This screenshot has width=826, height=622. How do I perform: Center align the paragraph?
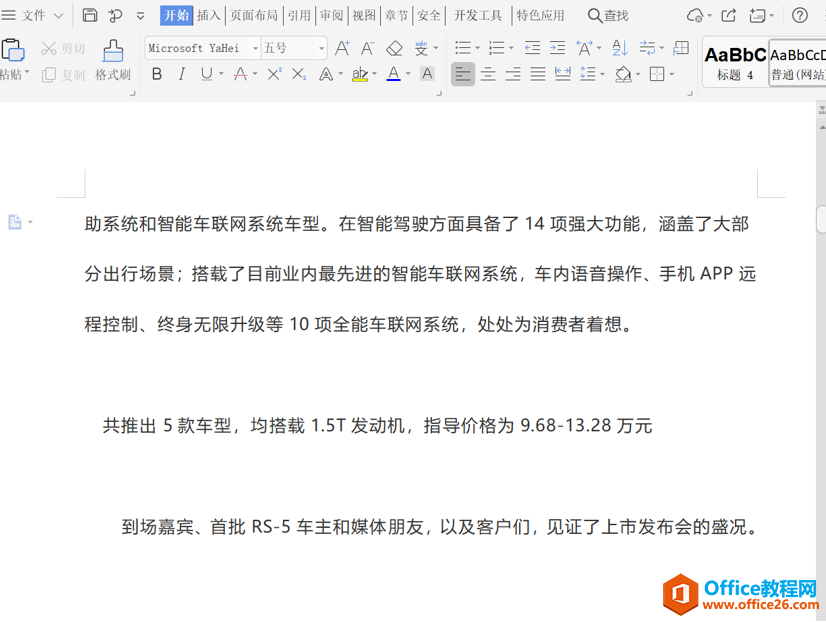(x=488, y=74)
